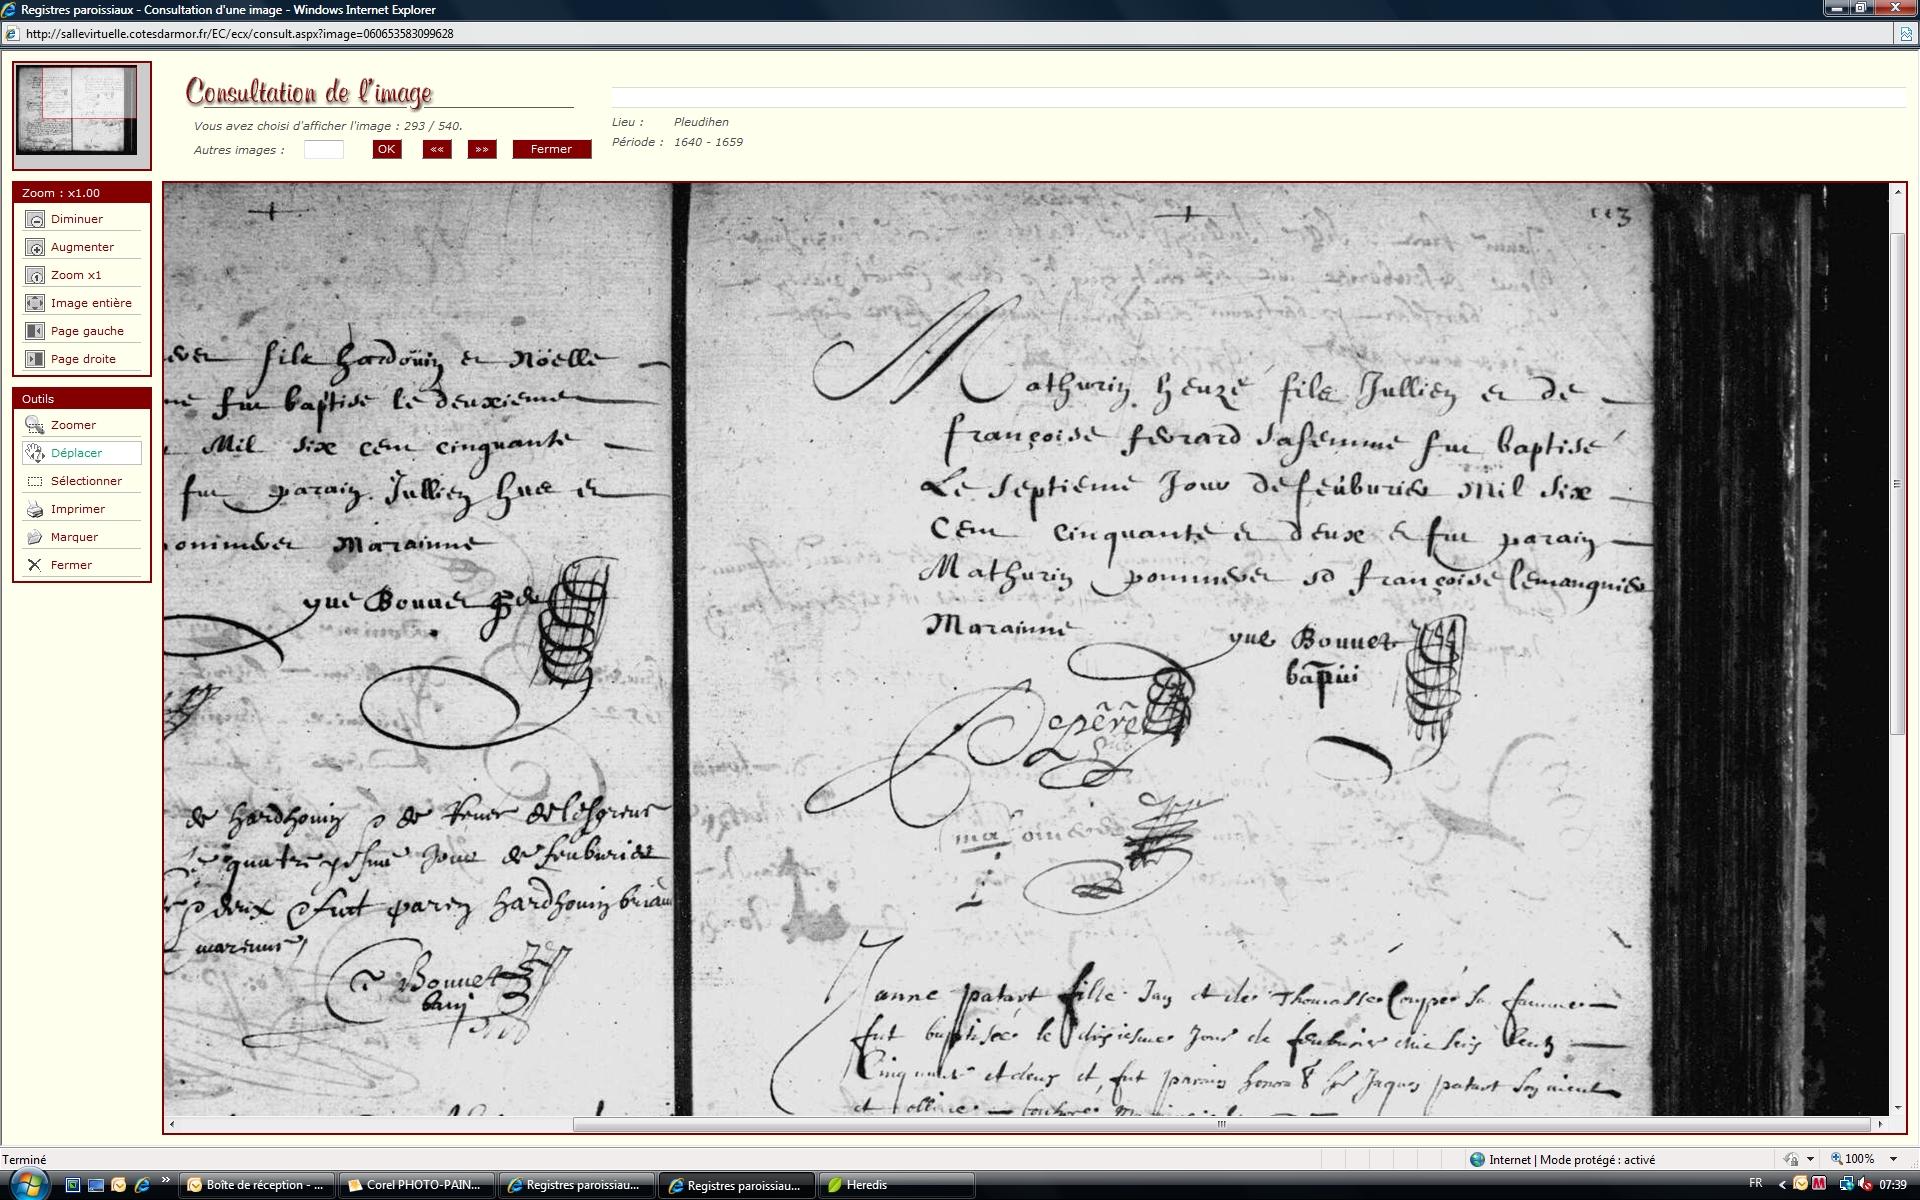Click the page overview thumbnail
The height and width of the screenshot is (1200, 1920).
[77, 110]
